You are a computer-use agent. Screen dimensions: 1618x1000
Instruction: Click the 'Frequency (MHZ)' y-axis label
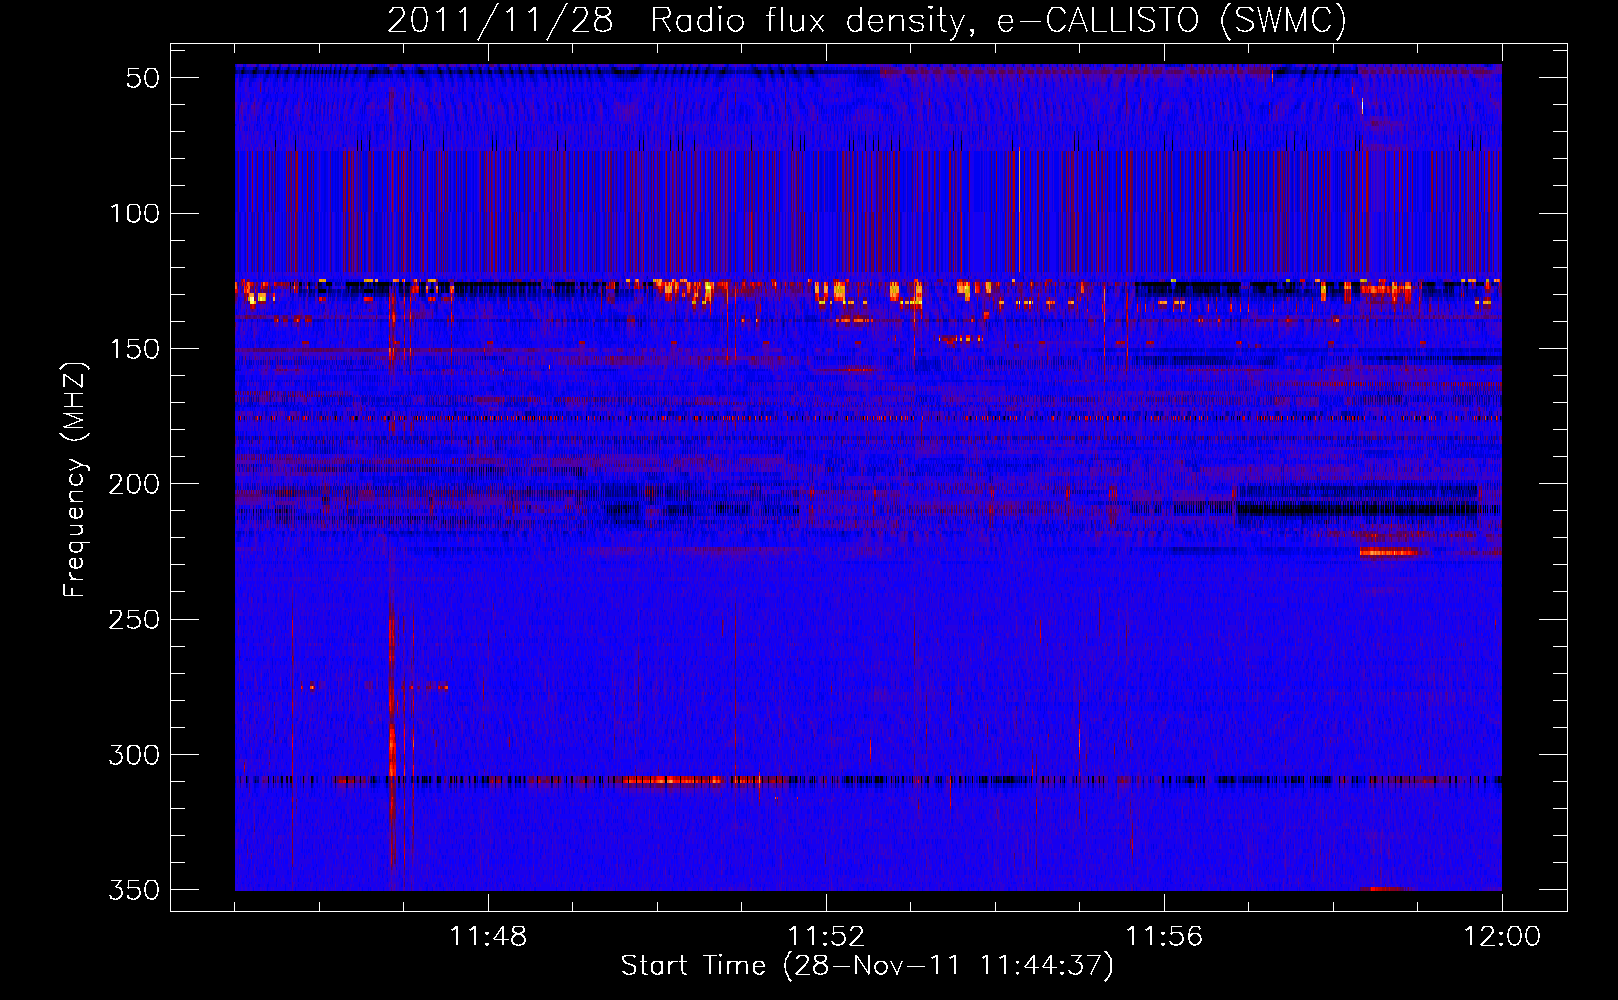75,480
